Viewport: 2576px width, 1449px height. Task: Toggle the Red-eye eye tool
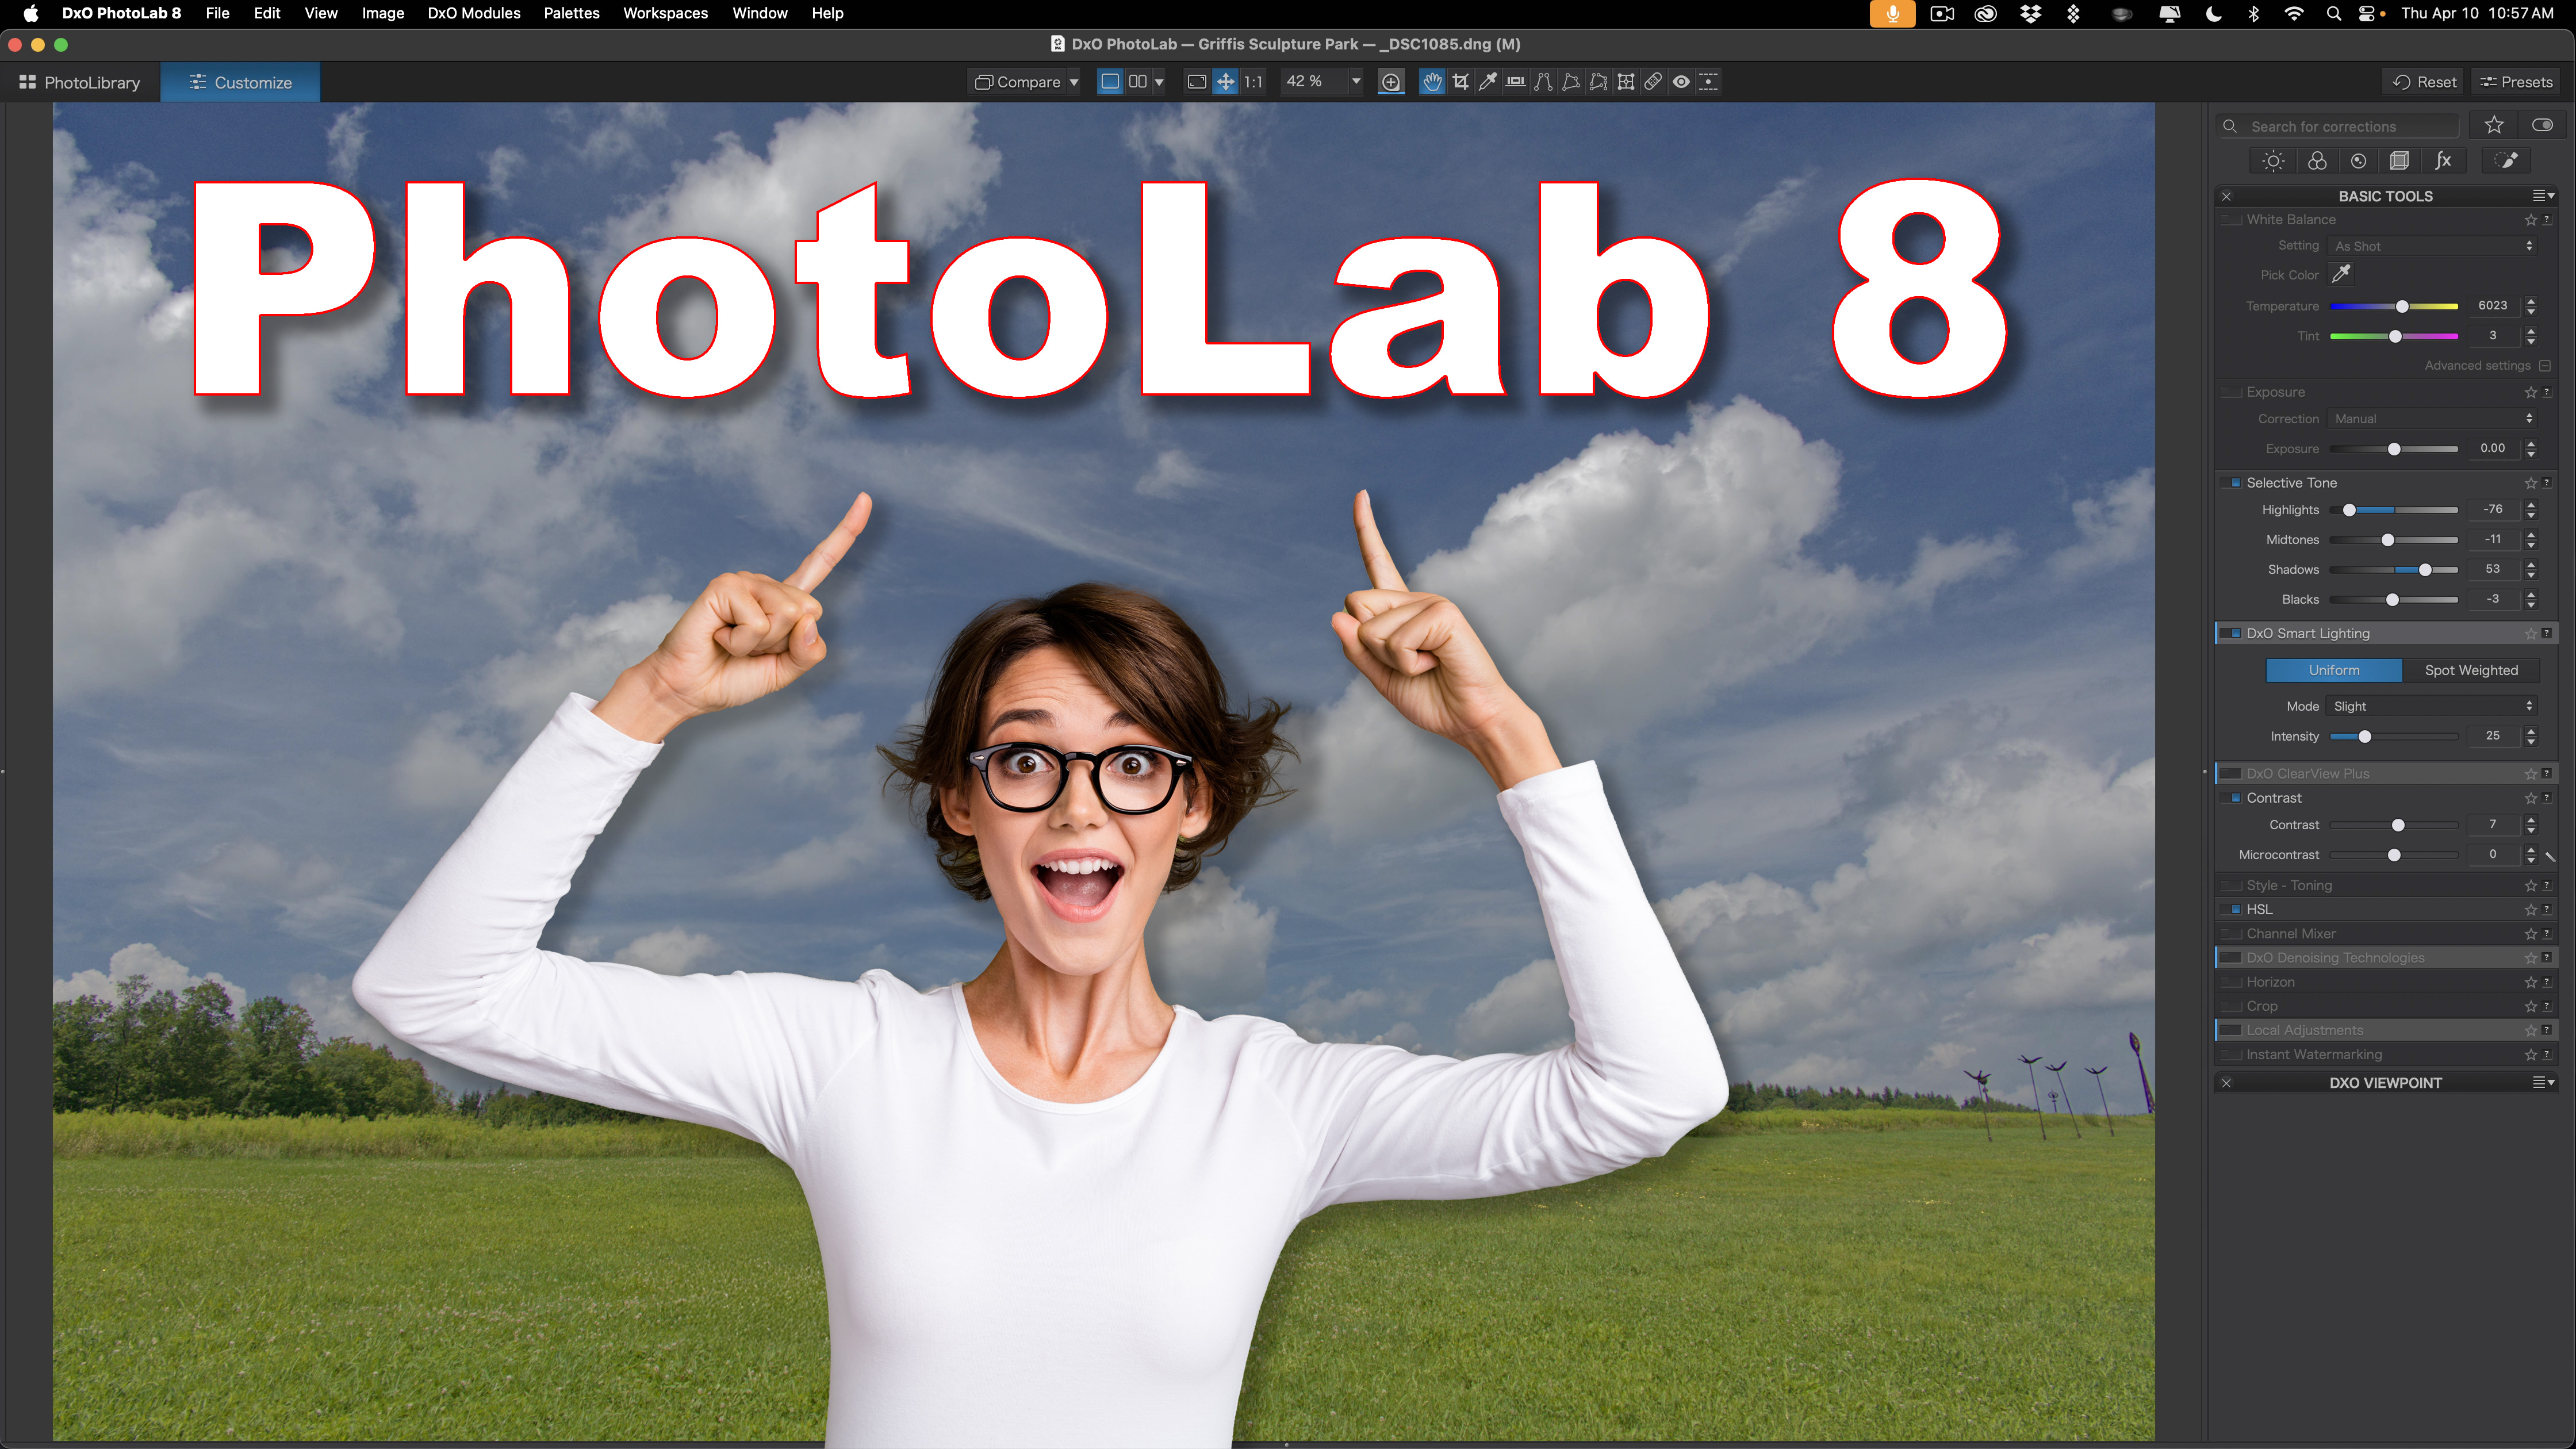(x=1681, y=82)
